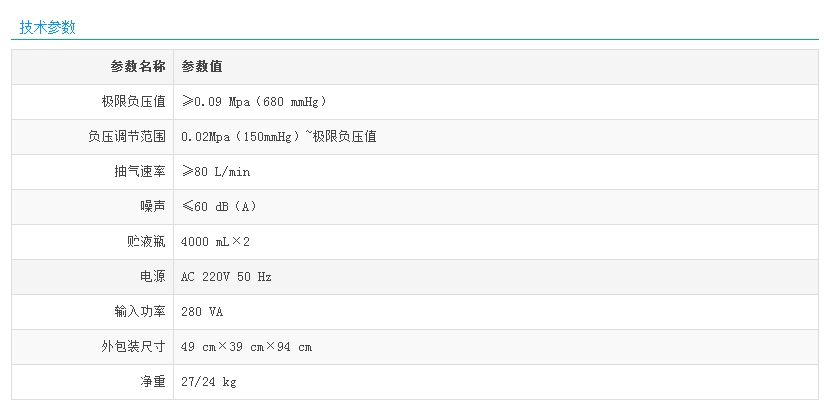The height and width of the screenshot is (413, 824).
Task: Click the ≥80 L/min value cell
Action: click(216, 172)
